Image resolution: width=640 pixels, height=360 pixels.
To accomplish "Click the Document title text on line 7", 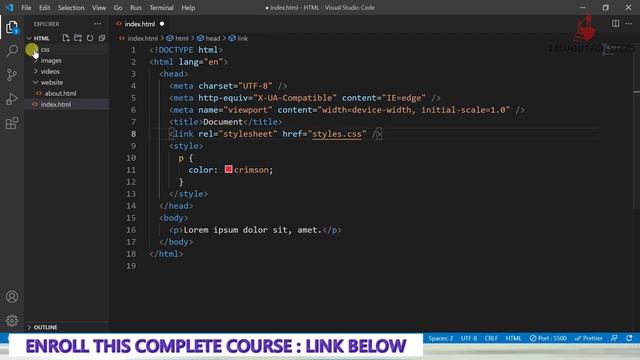I will [223, 122].
